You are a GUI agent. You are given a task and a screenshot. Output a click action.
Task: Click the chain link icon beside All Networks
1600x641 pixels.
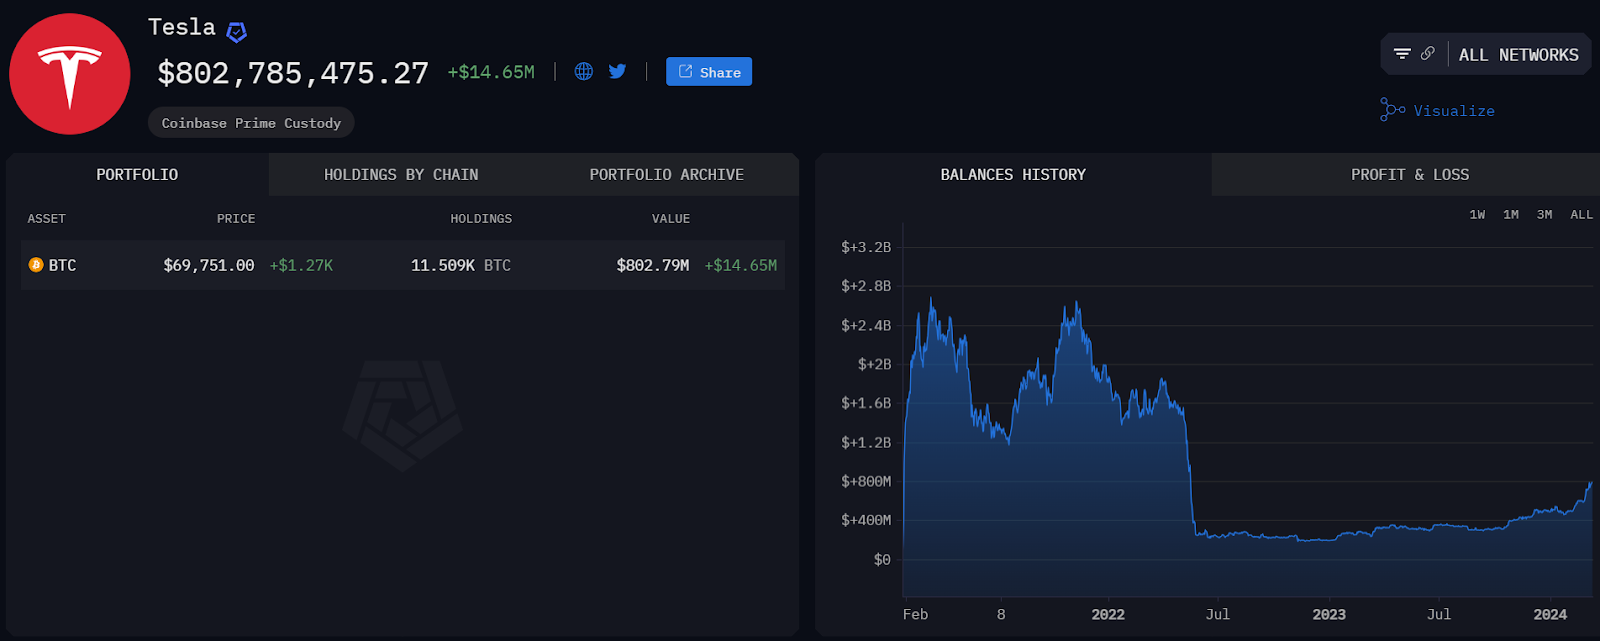point(1428,53)
